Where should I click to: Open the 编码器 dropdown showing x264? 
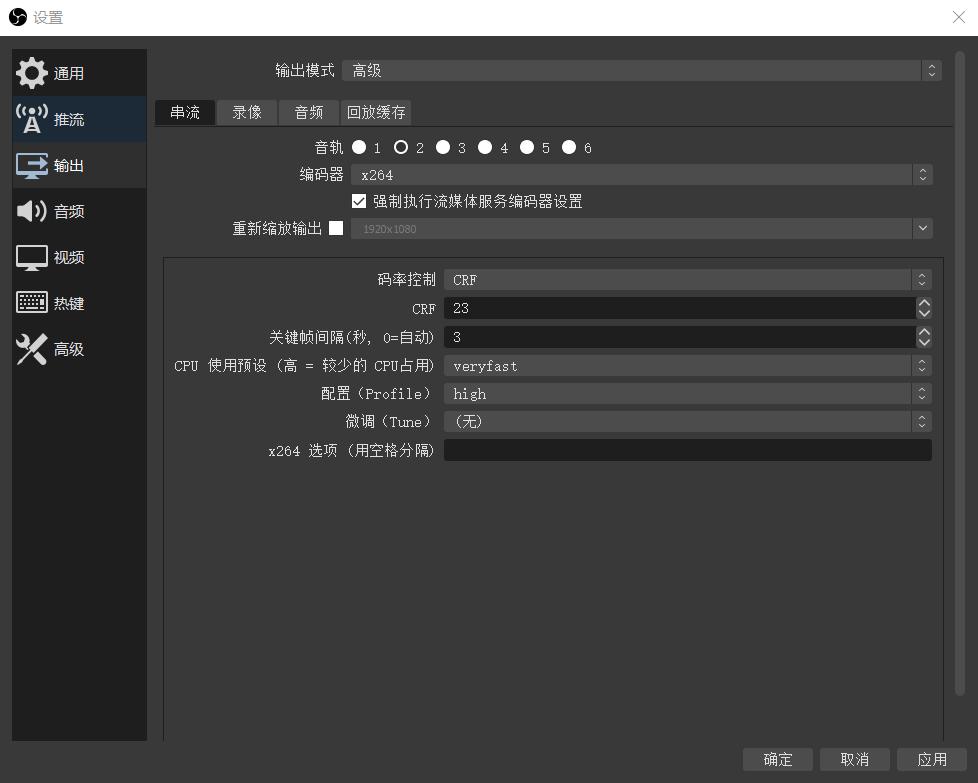point(642,175)
